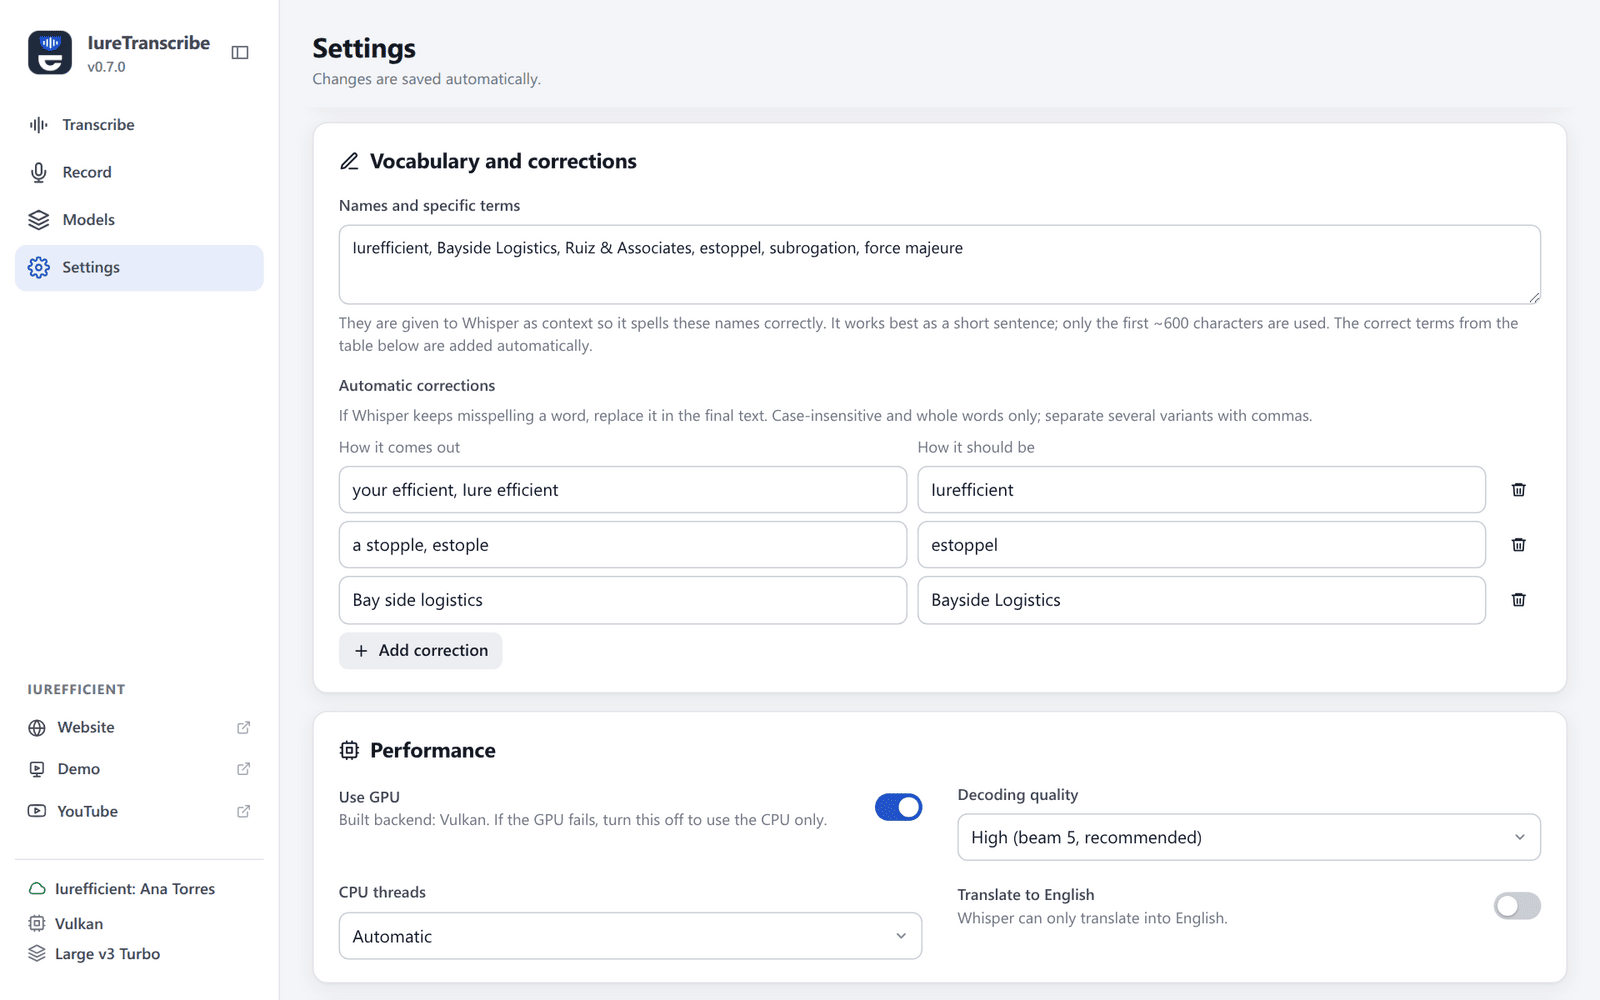
Task: Click the IureTranscribe app logo
Action: [x=50, y=53]
